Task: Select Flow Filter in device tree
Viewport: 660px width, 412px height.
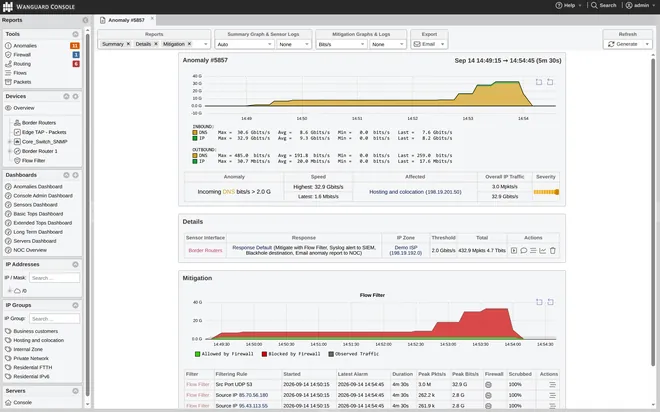Action: 33,161
